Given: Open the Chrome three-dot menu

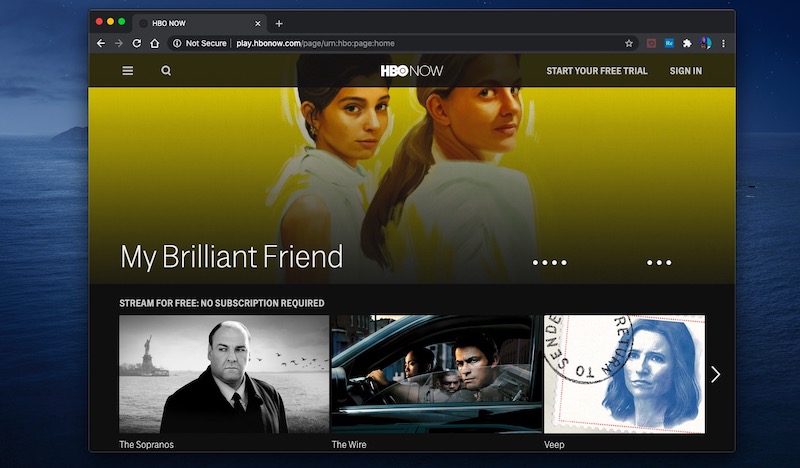Looking at the screenshot, I should [x=723, y=43].
